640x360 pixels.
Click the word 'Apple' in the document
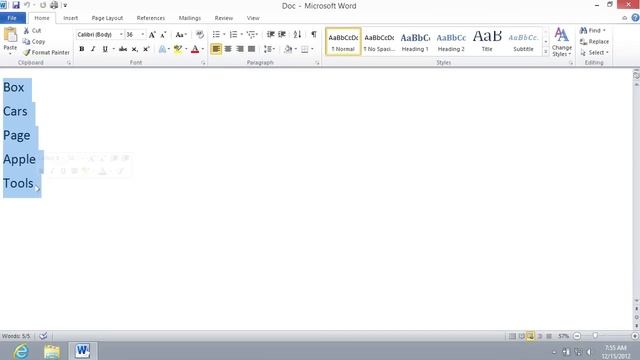[19, 159]
